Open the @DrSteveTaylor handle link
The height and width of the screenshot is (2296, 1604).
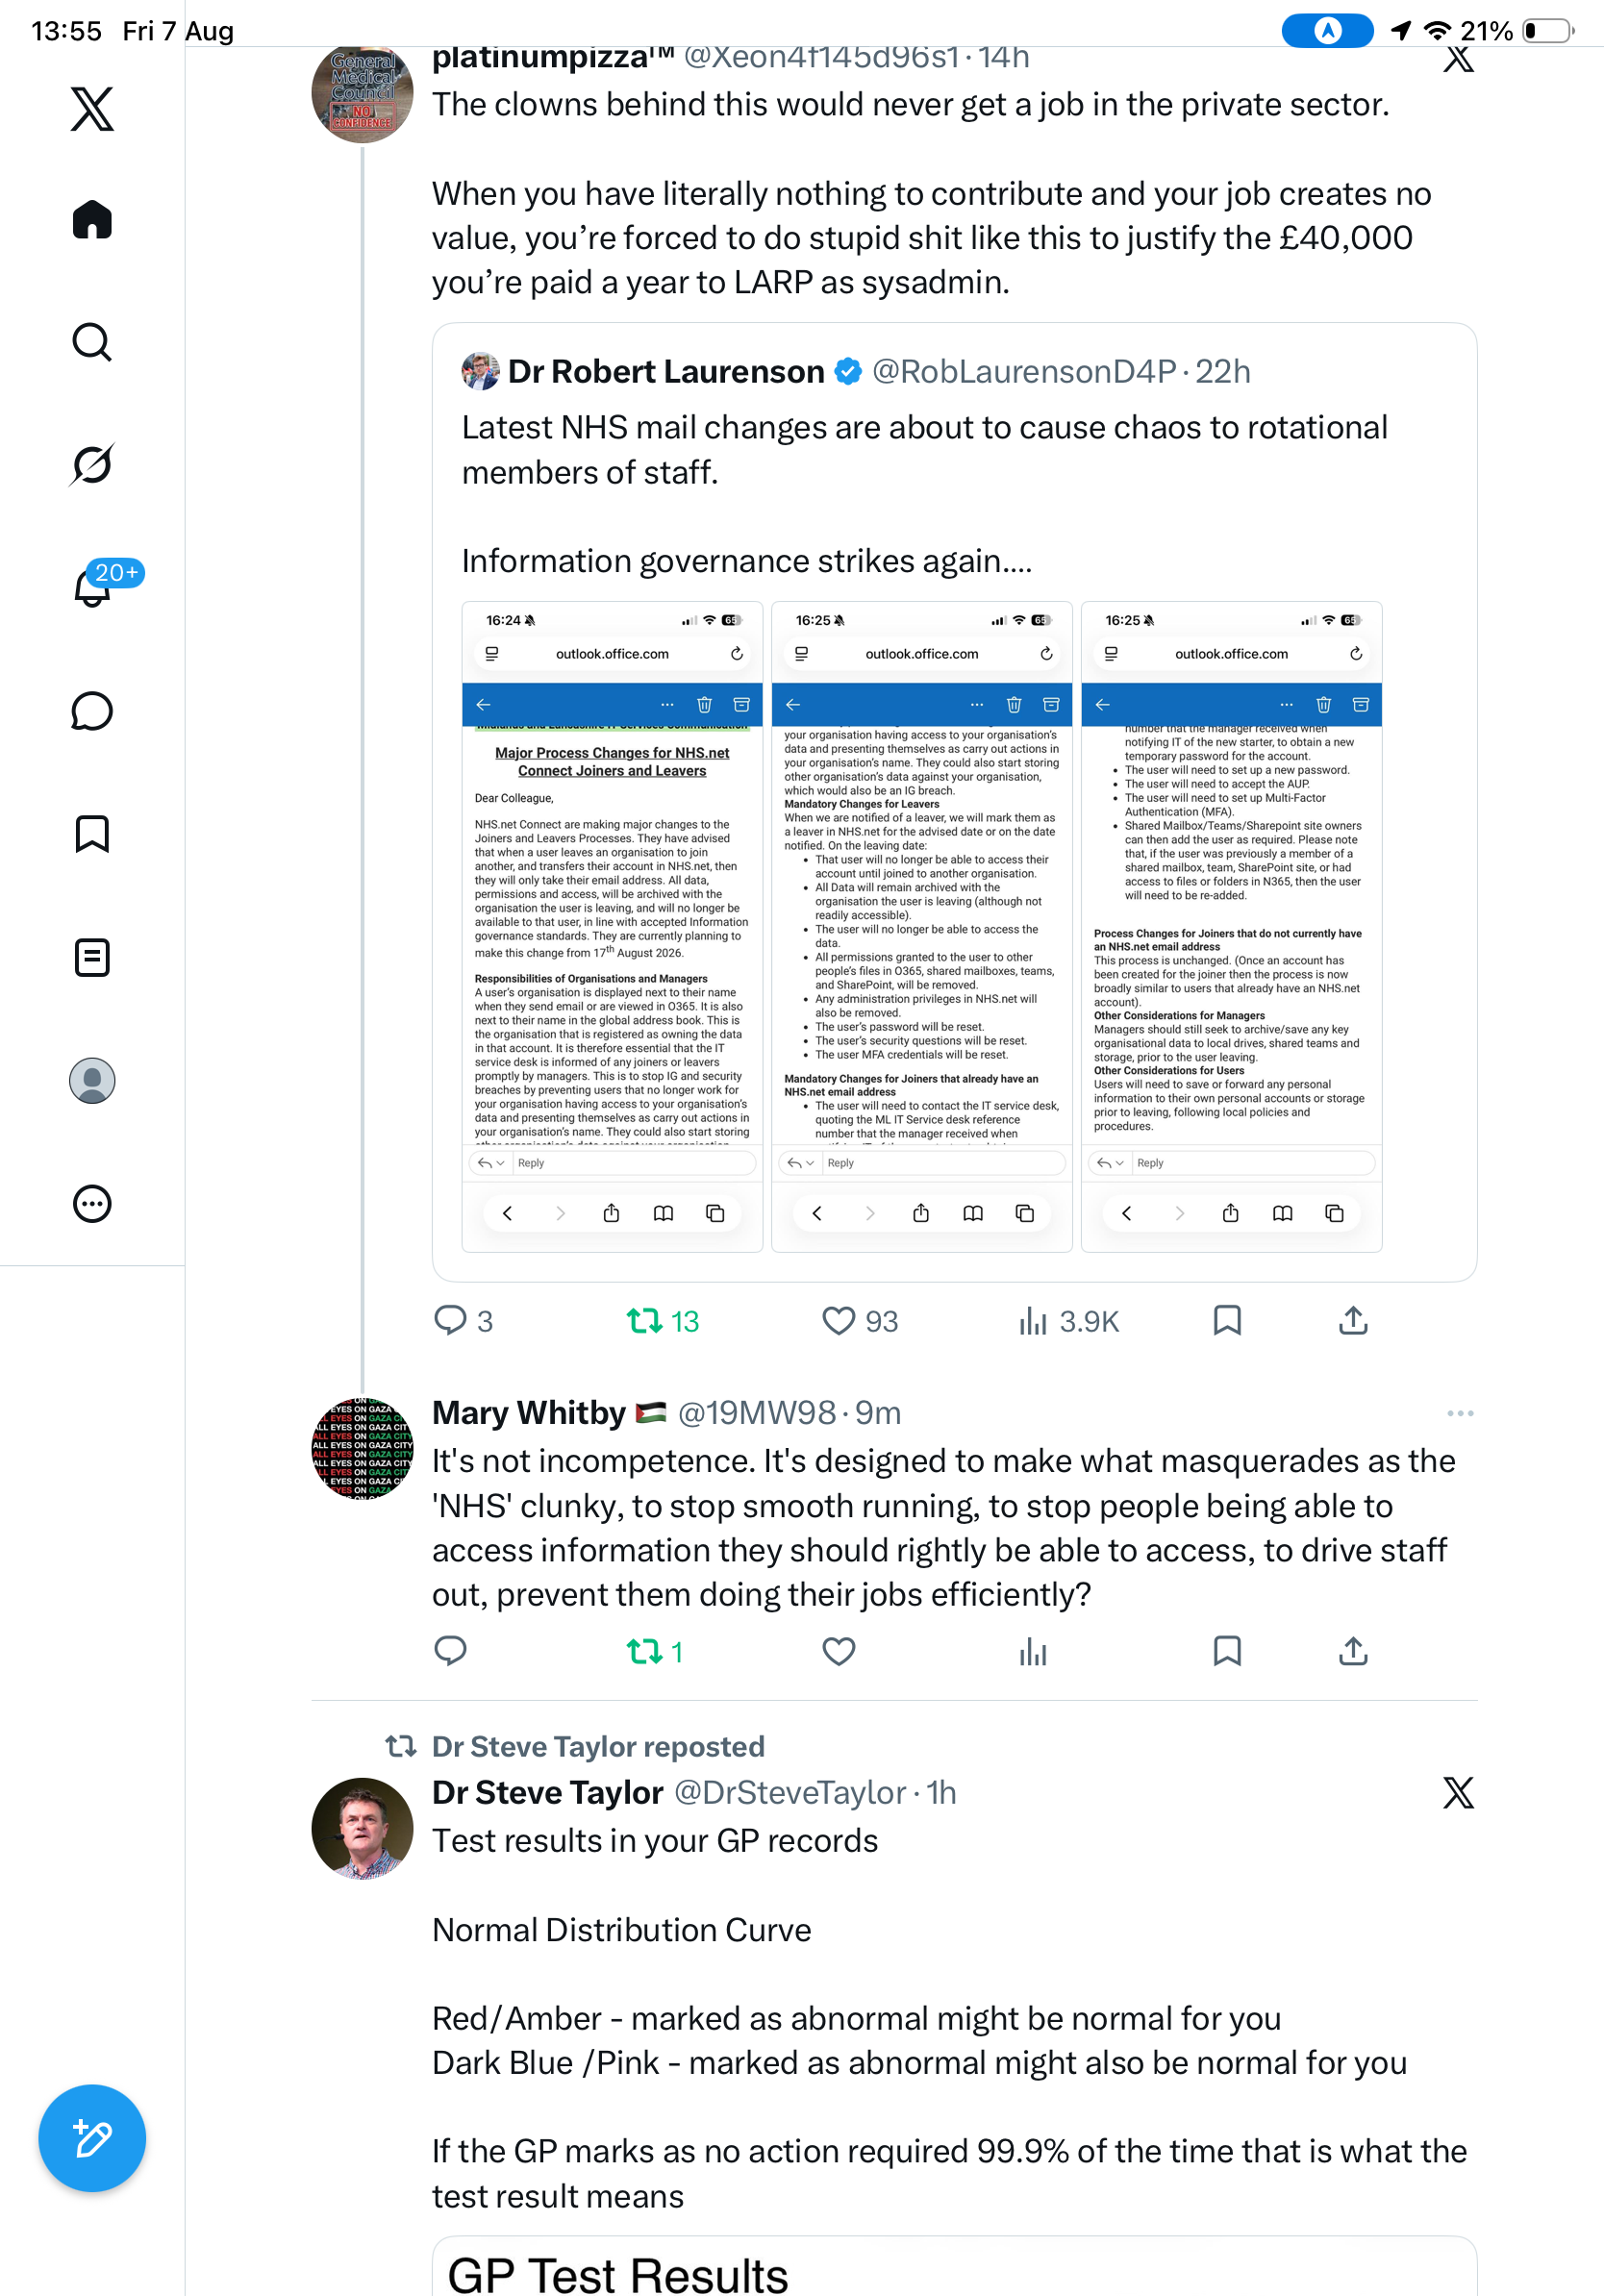(x=790, y=1792)
